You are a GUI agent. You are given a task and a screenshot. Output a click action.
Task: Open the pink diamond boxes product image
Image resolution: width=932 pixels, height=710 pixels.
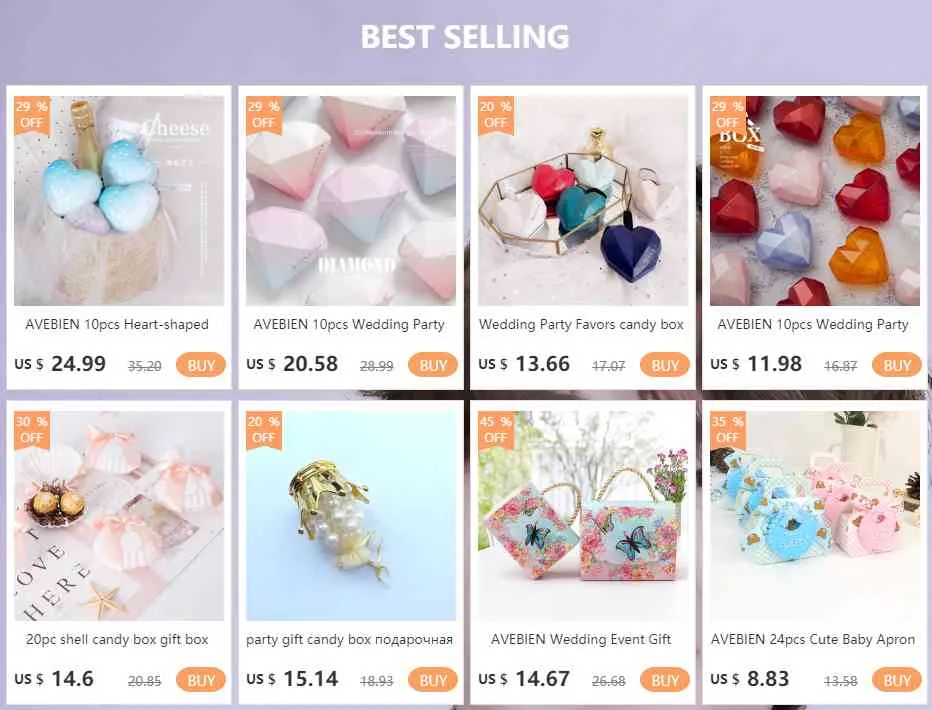tap(351, 201)
